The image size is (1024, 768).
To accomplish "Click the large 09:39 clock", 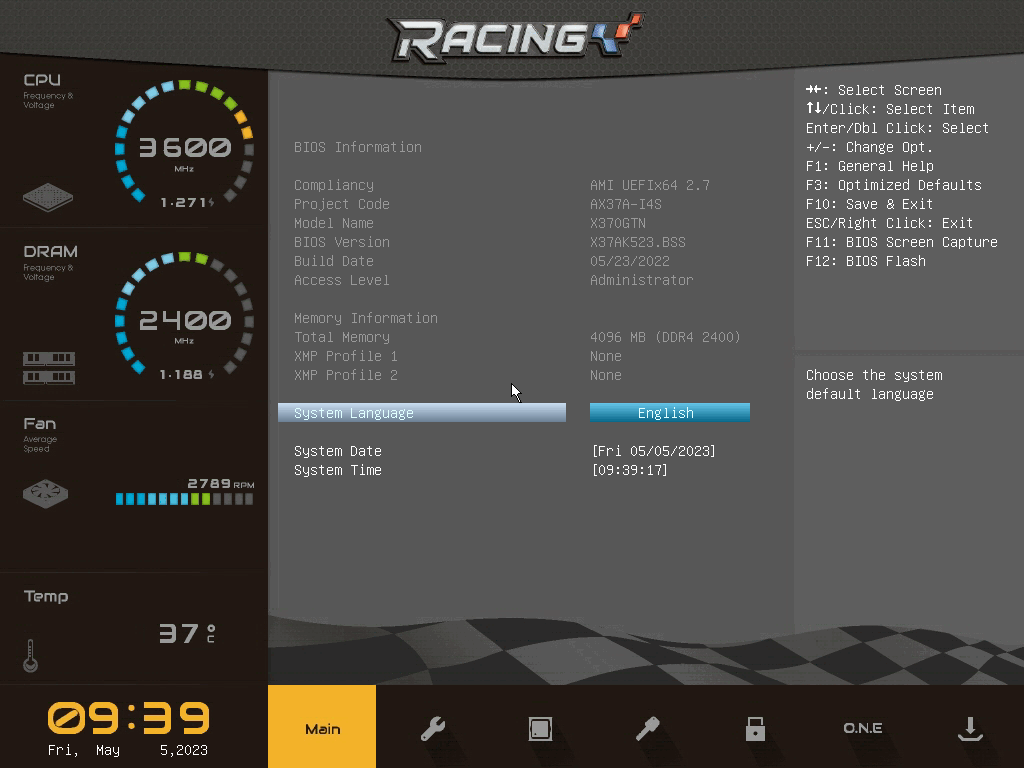I will click(x=129, y=718).
